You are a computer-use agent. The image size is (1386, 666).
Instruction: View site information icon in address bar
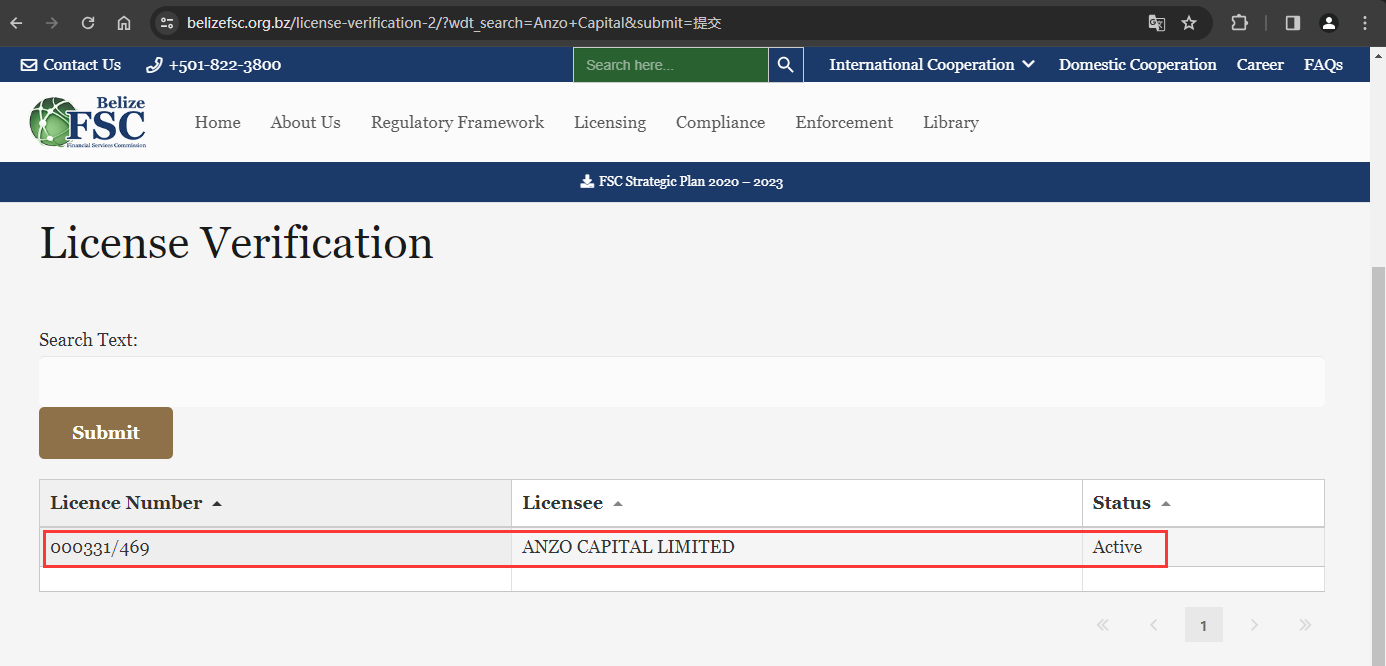[167, 22]
